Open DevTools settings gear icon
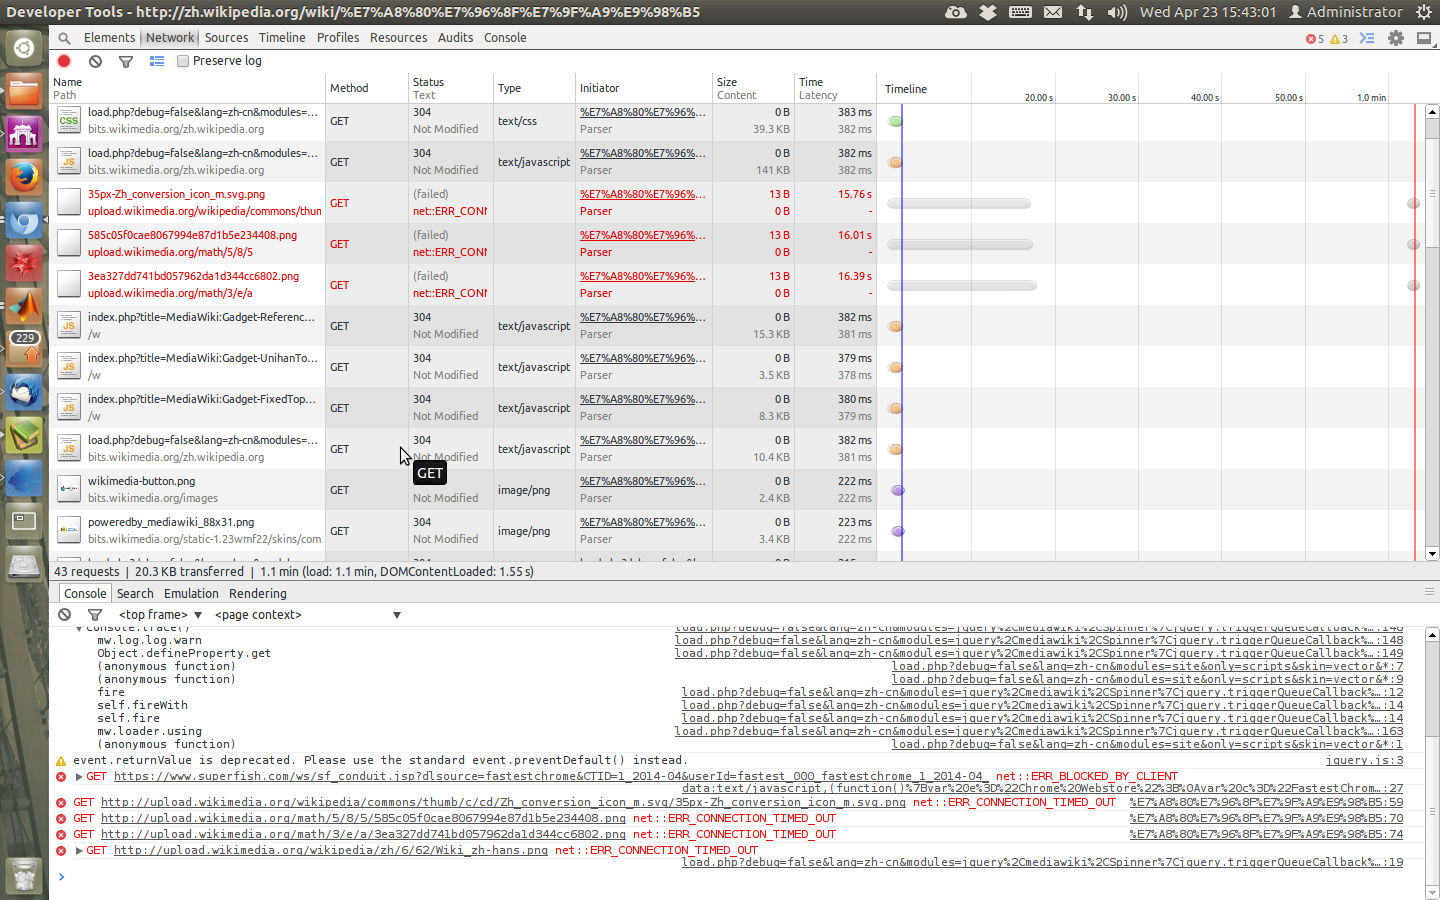The width and height of the screenshot is (1440, 900). point(1396,38)
